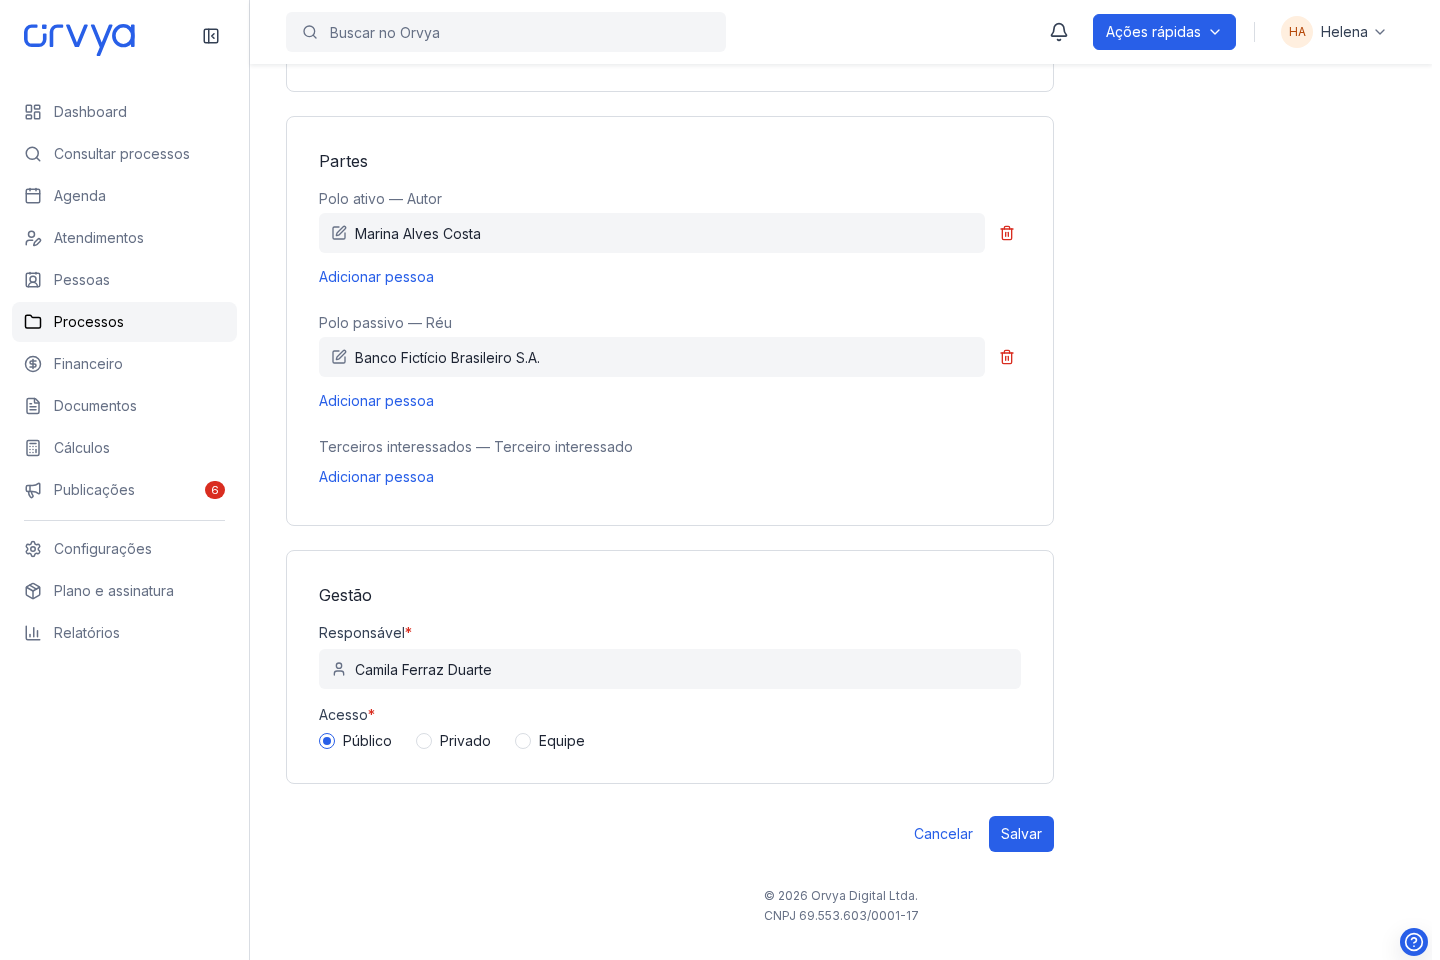The width and height of the screenshot is (1440, 960).
Task: Select Público access option
Action: [327, 741]
